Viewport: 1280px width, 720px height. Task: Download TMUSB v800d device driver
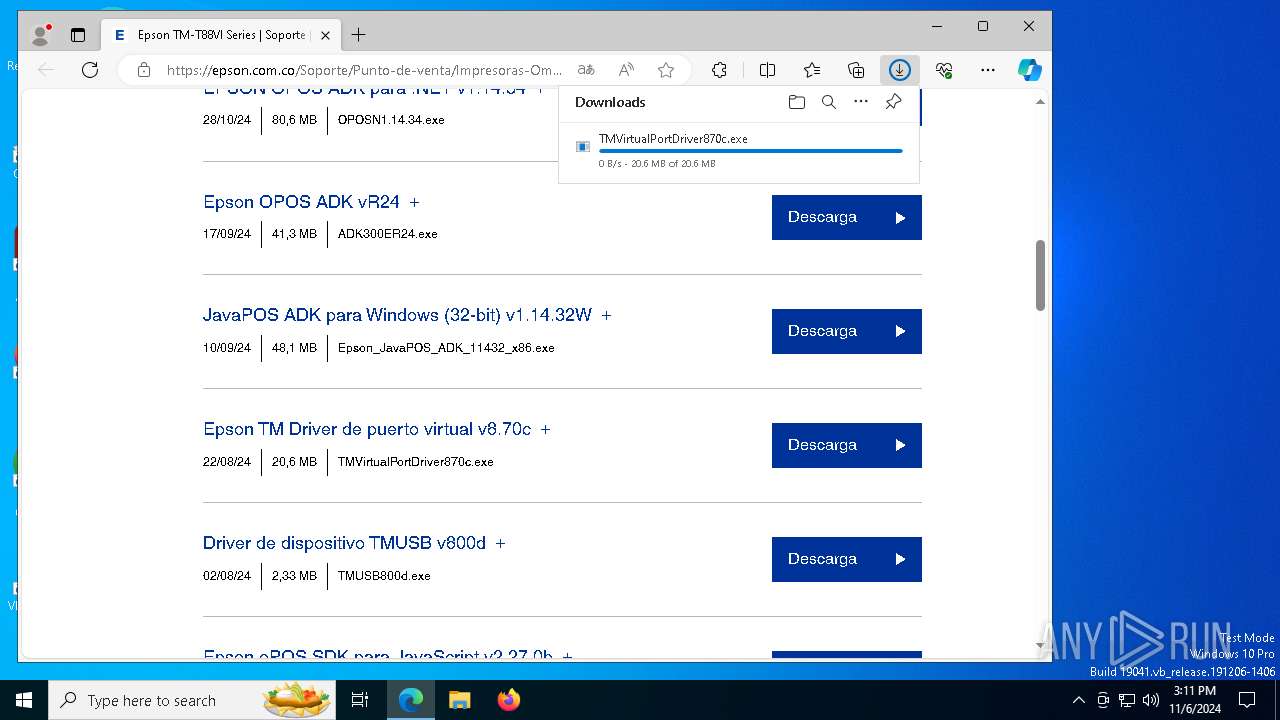click(847, 559)
